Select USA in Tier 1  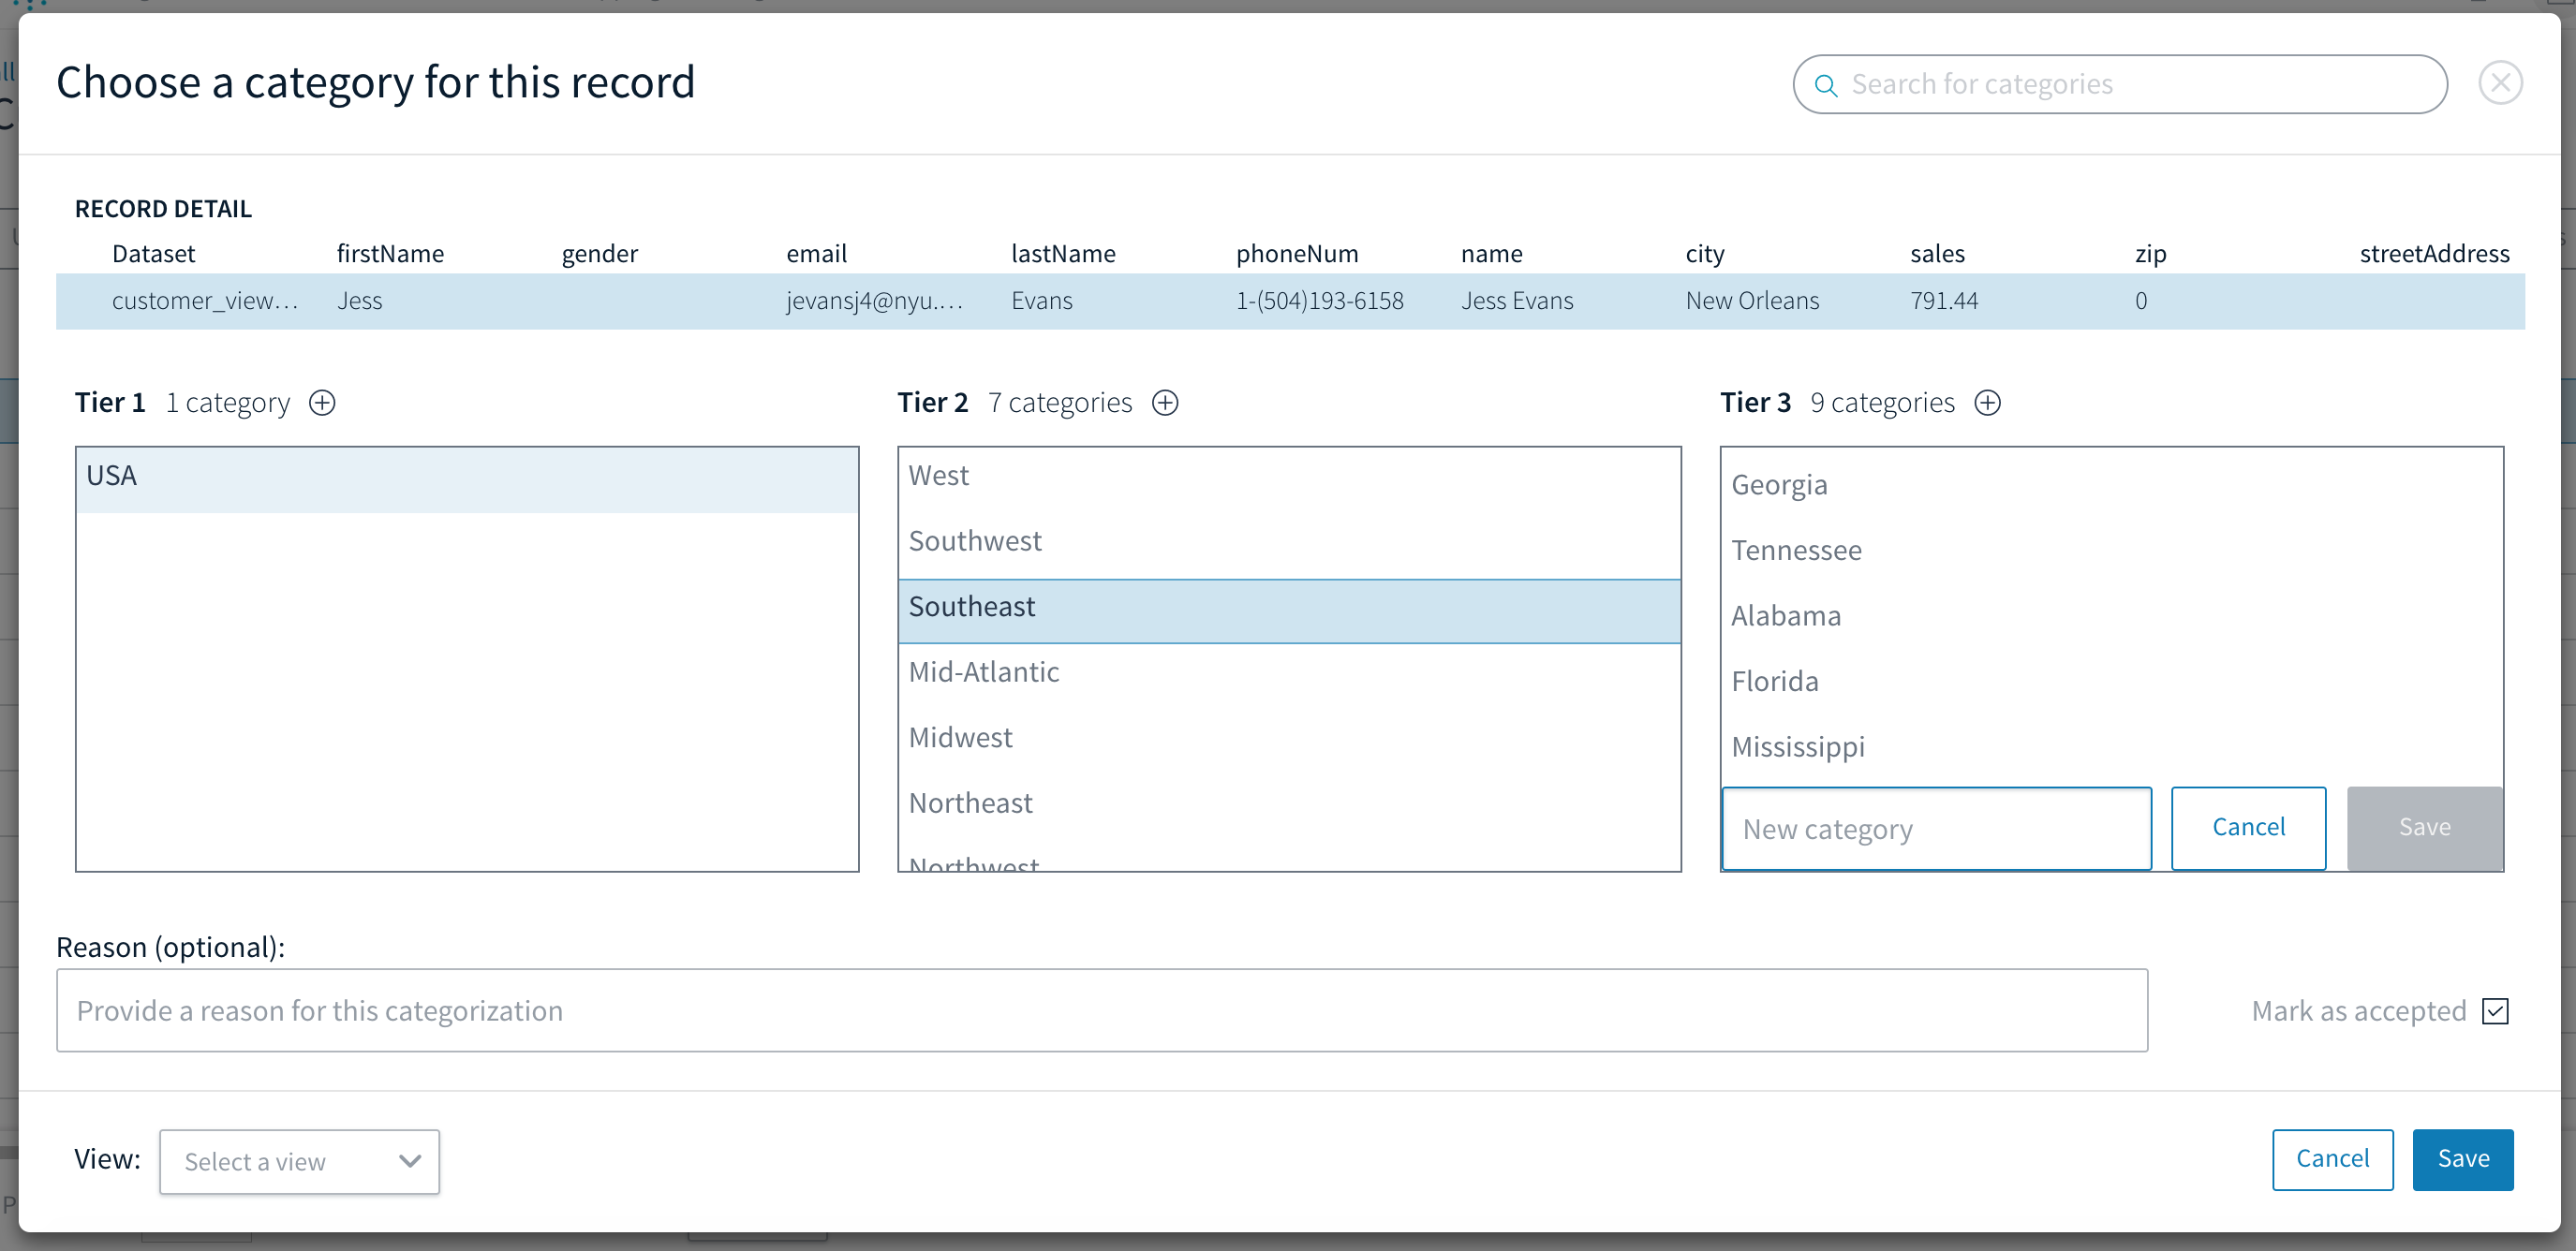coord(467,479)
